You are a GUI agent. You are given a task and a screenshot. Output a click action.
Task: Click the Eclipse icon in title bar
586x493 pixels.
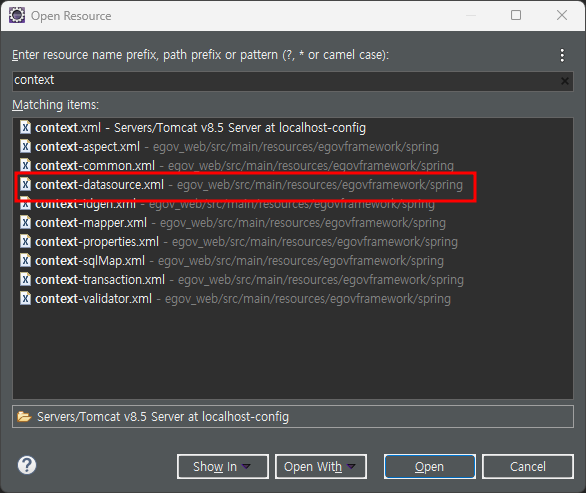click(x=17, y=15)
